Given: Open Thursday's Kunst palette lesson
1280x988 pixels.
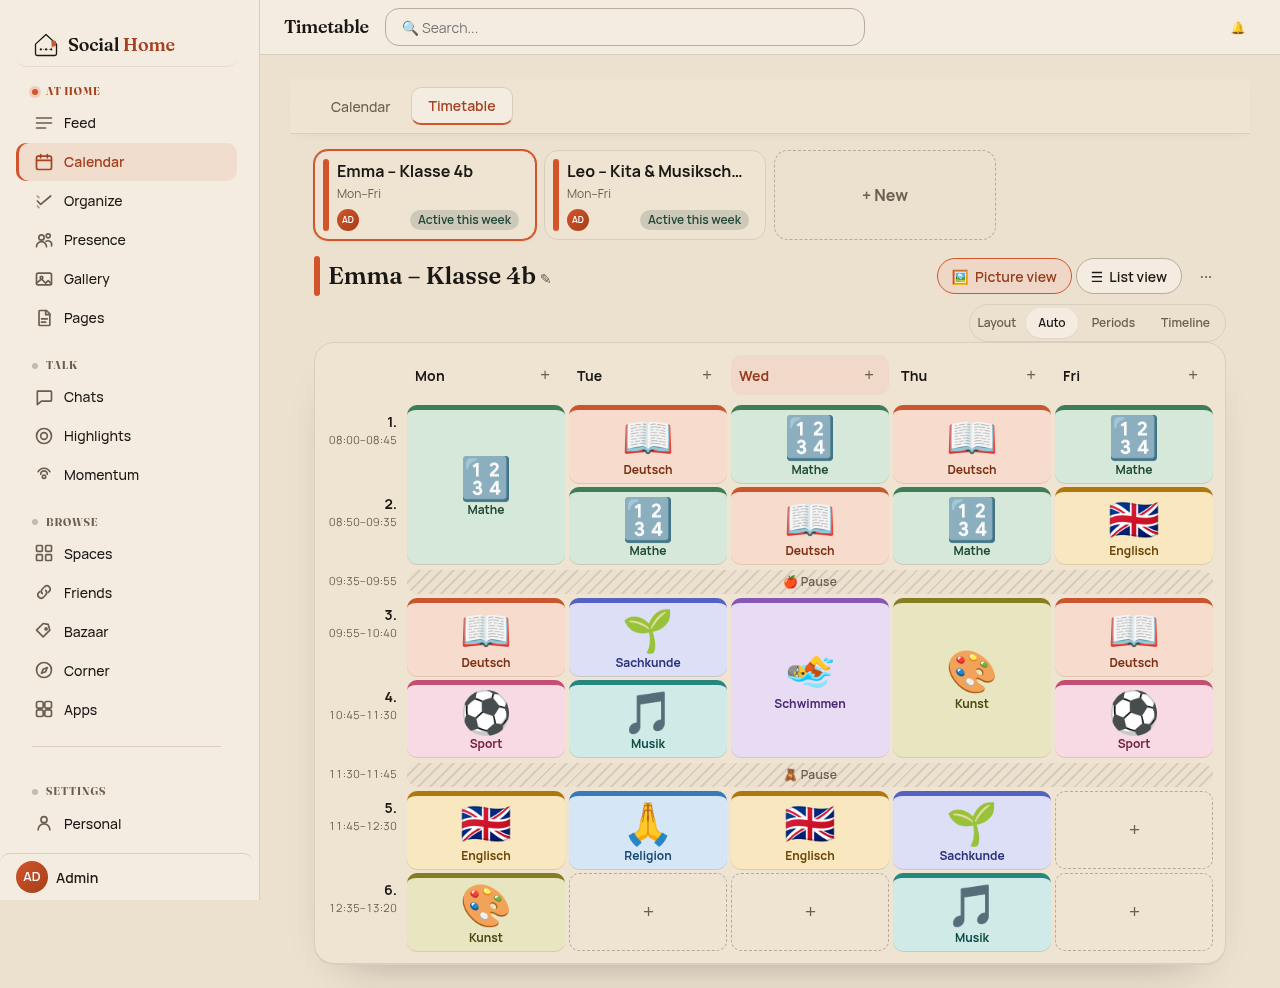Looking at the screenshot, I should [972, 678].
